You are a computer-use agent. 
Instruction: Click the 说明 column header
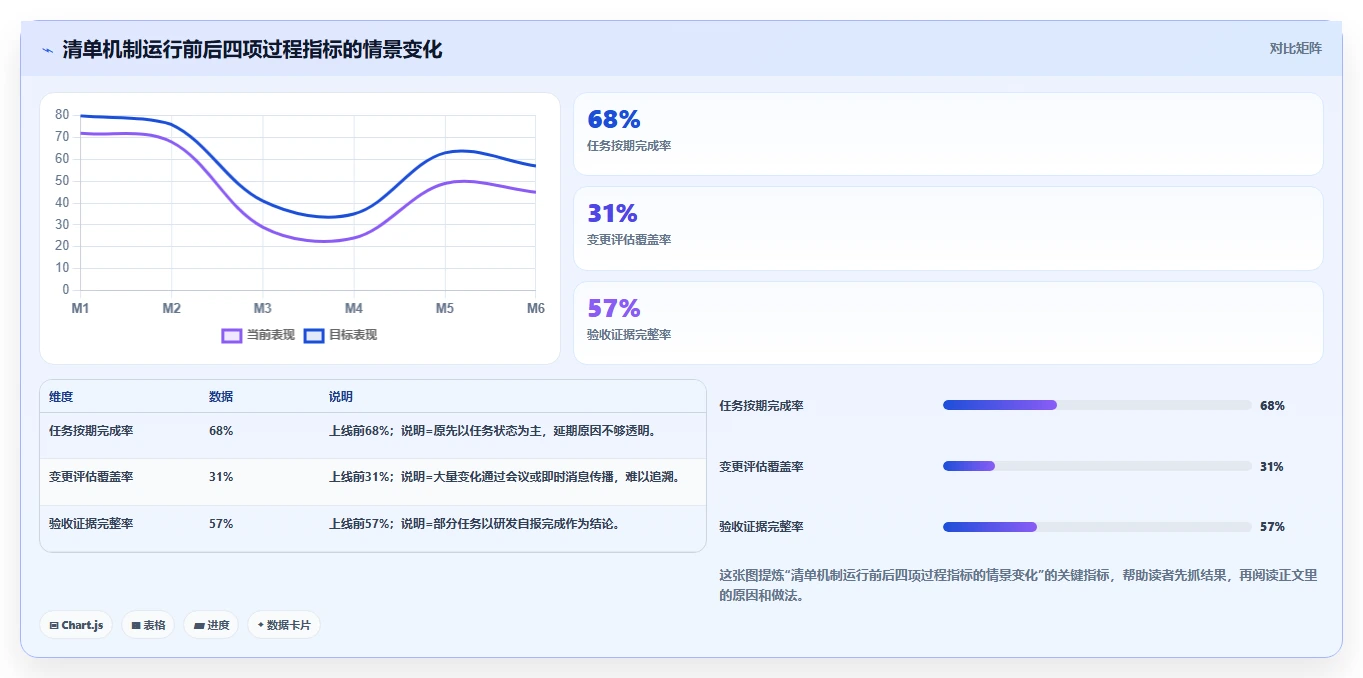coord(341,397)
